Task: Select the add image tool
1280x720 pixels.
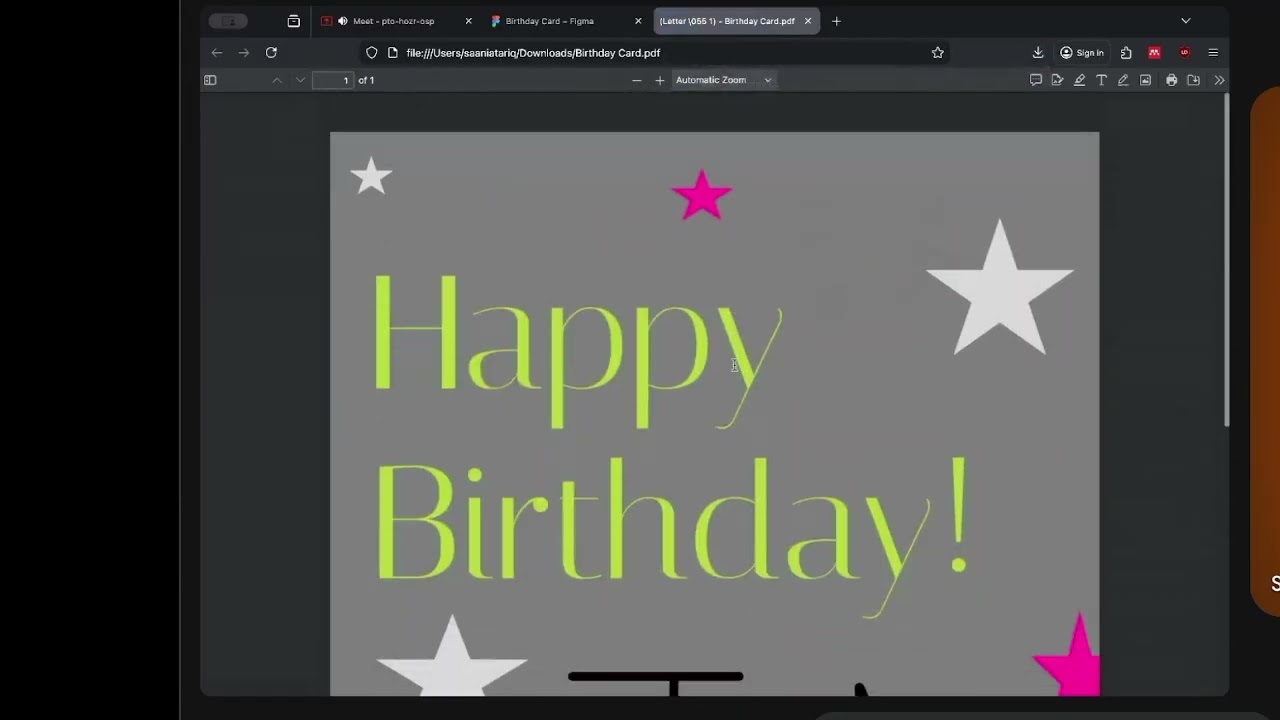Action: click(1145, 80)
